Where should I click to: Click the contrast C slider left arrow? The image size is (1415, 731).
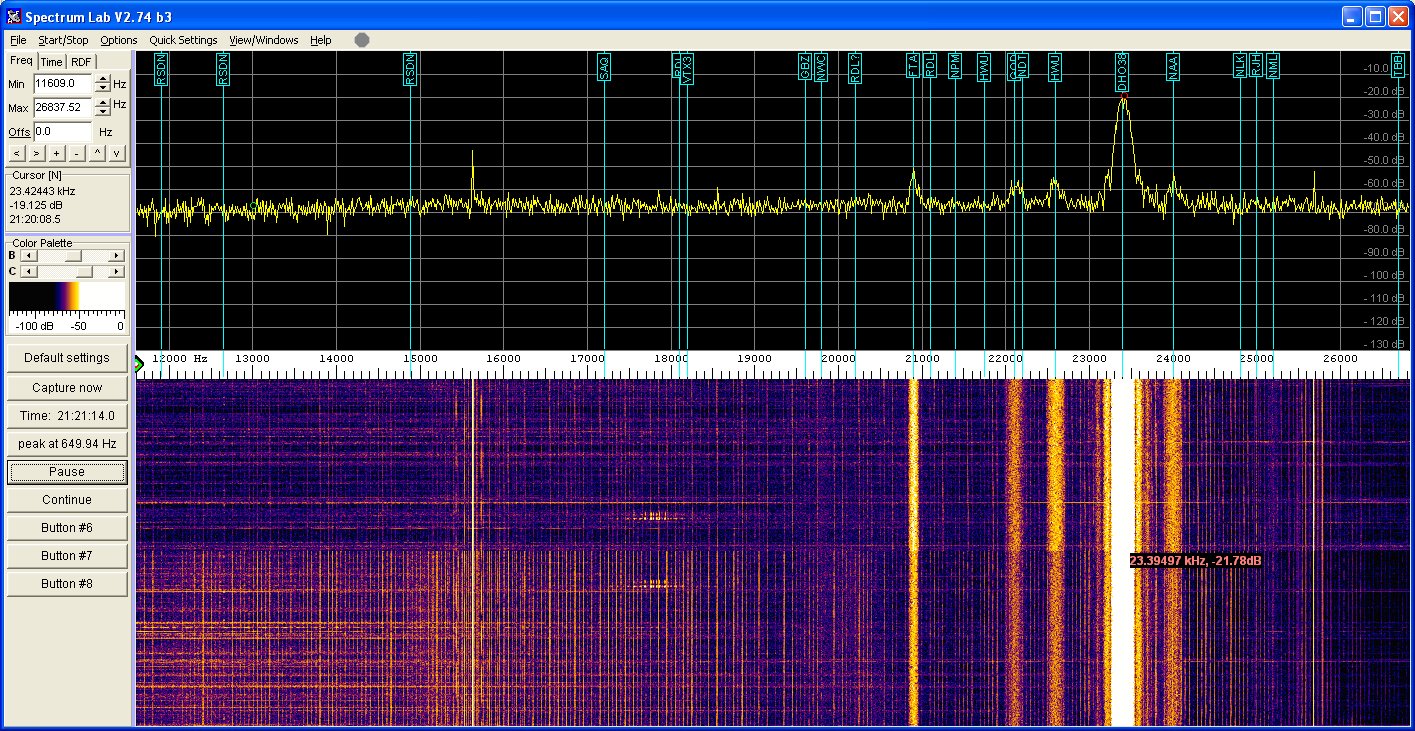point(27,271)
